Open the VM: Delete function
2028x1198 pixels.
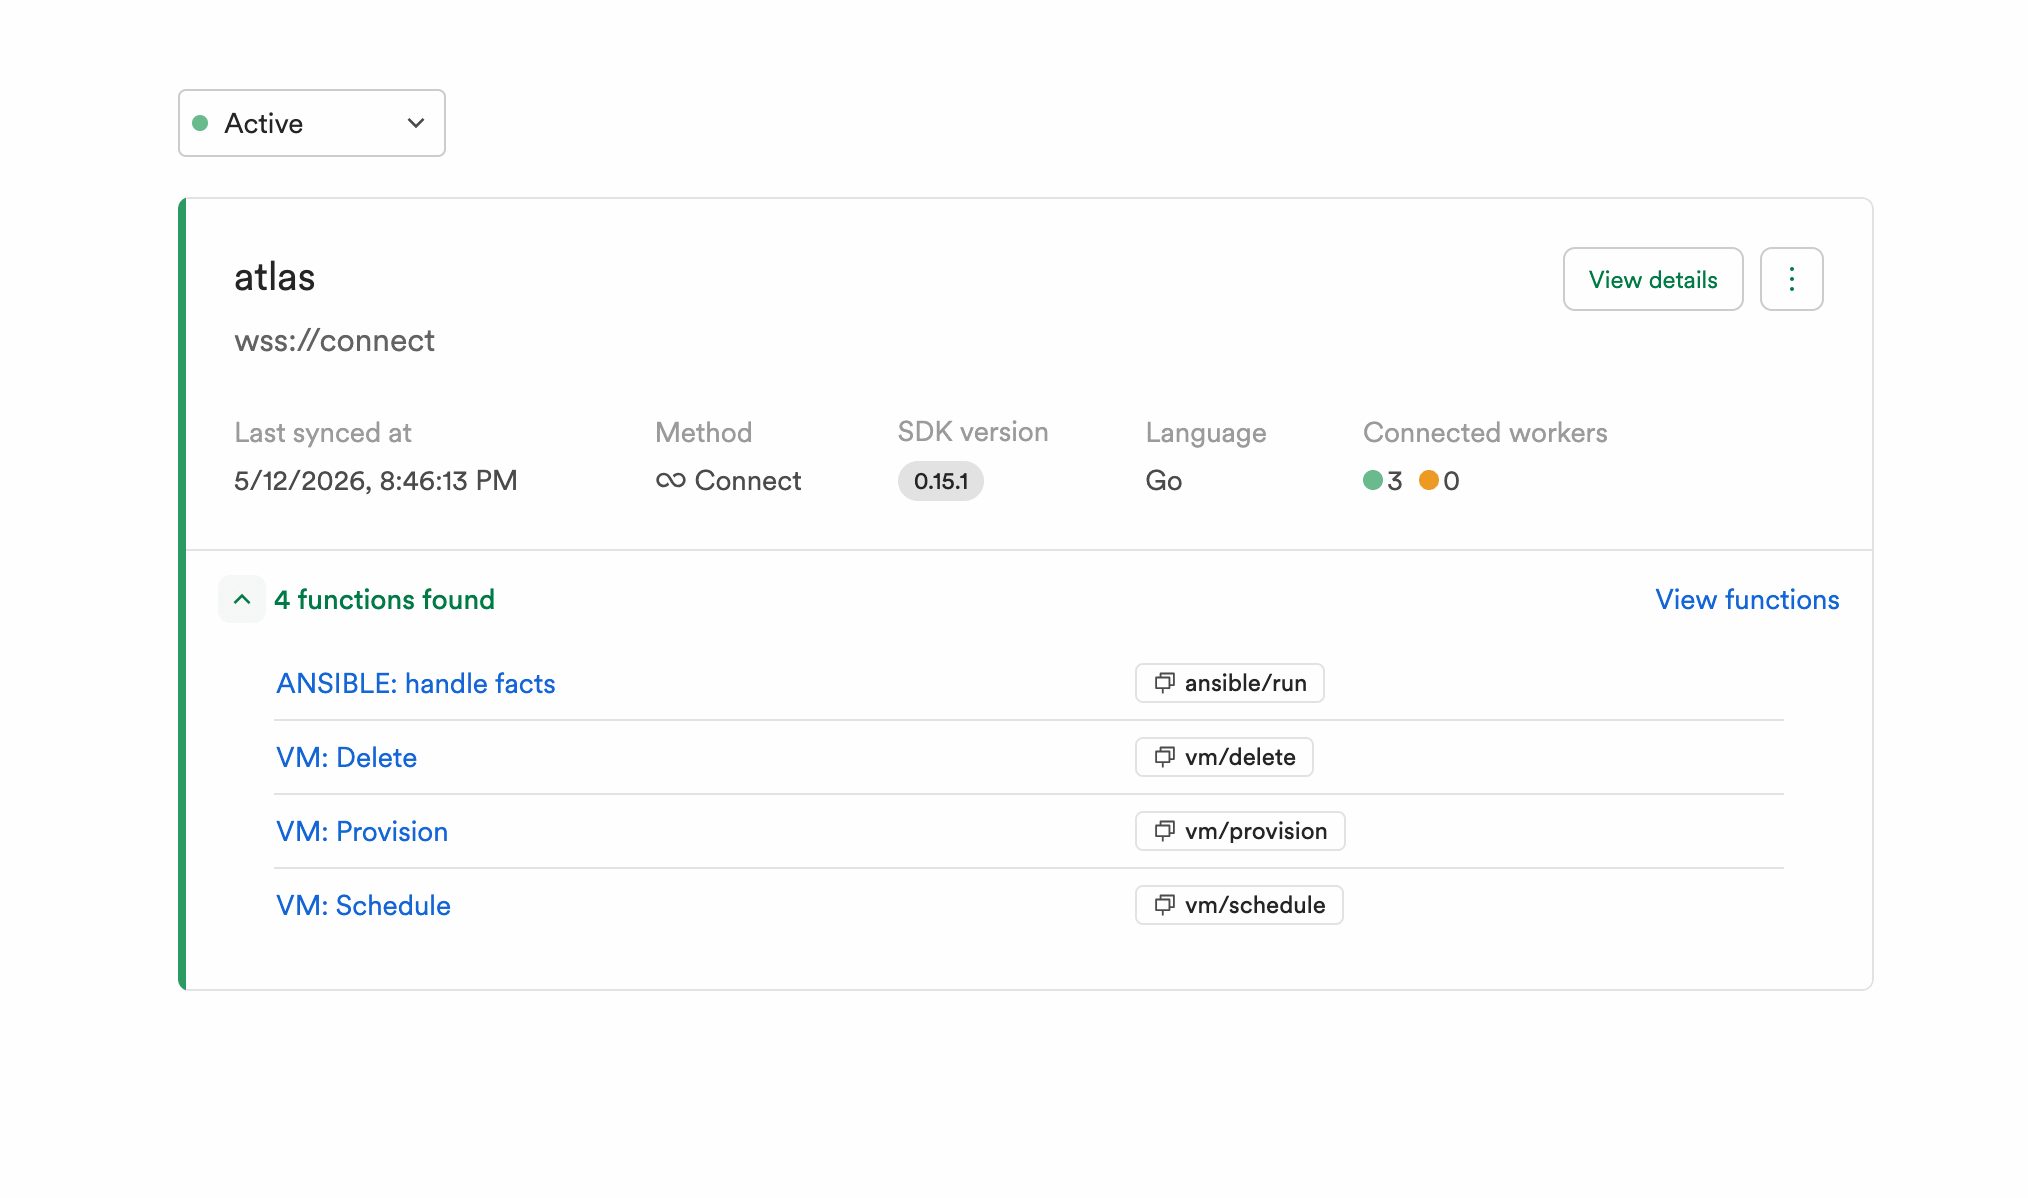pyautogui.click(x=346, y=757)
